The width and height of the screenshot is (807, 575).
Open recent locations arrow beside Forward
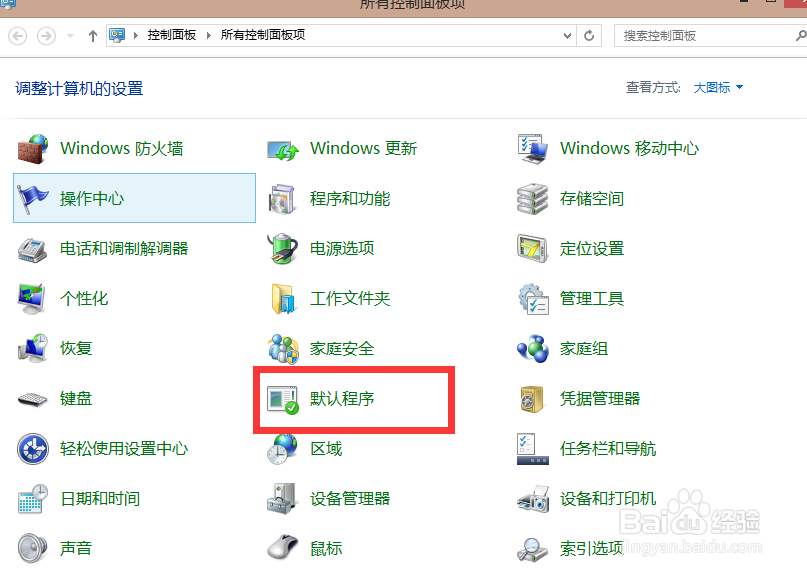click(71, 36)
